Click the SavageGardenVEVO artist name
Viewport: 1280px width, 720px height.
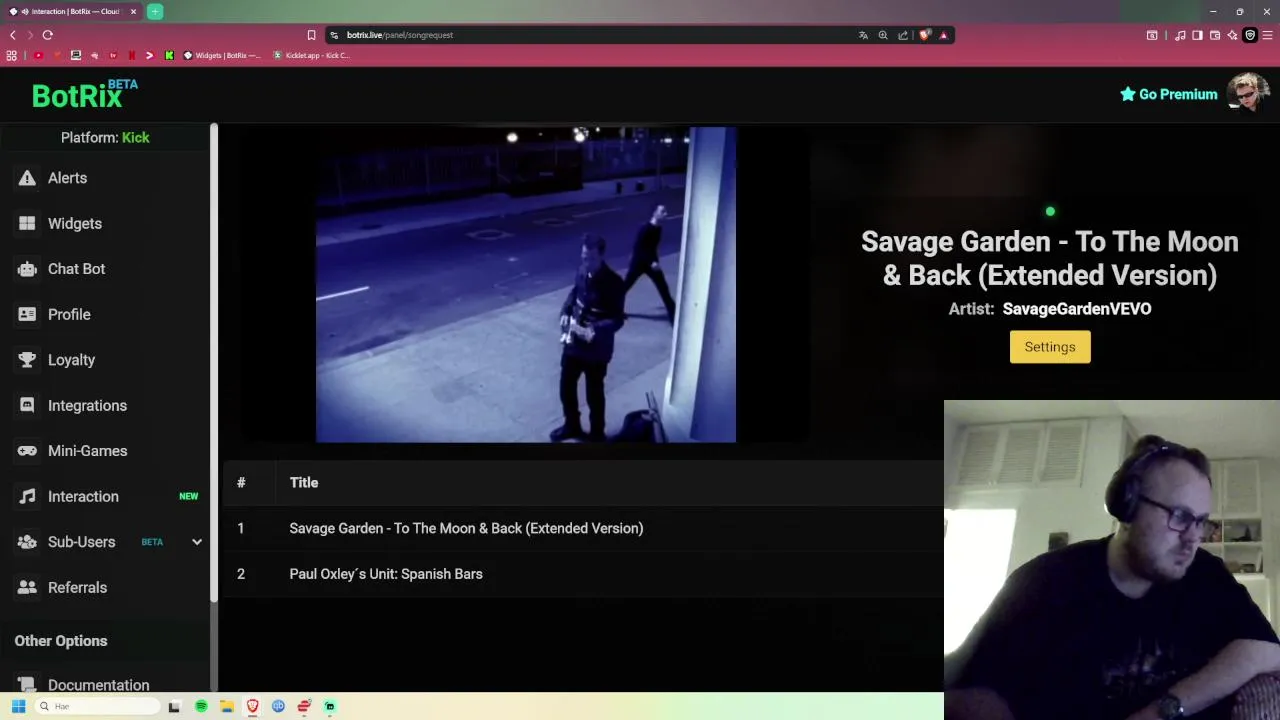coord(1077,309)
